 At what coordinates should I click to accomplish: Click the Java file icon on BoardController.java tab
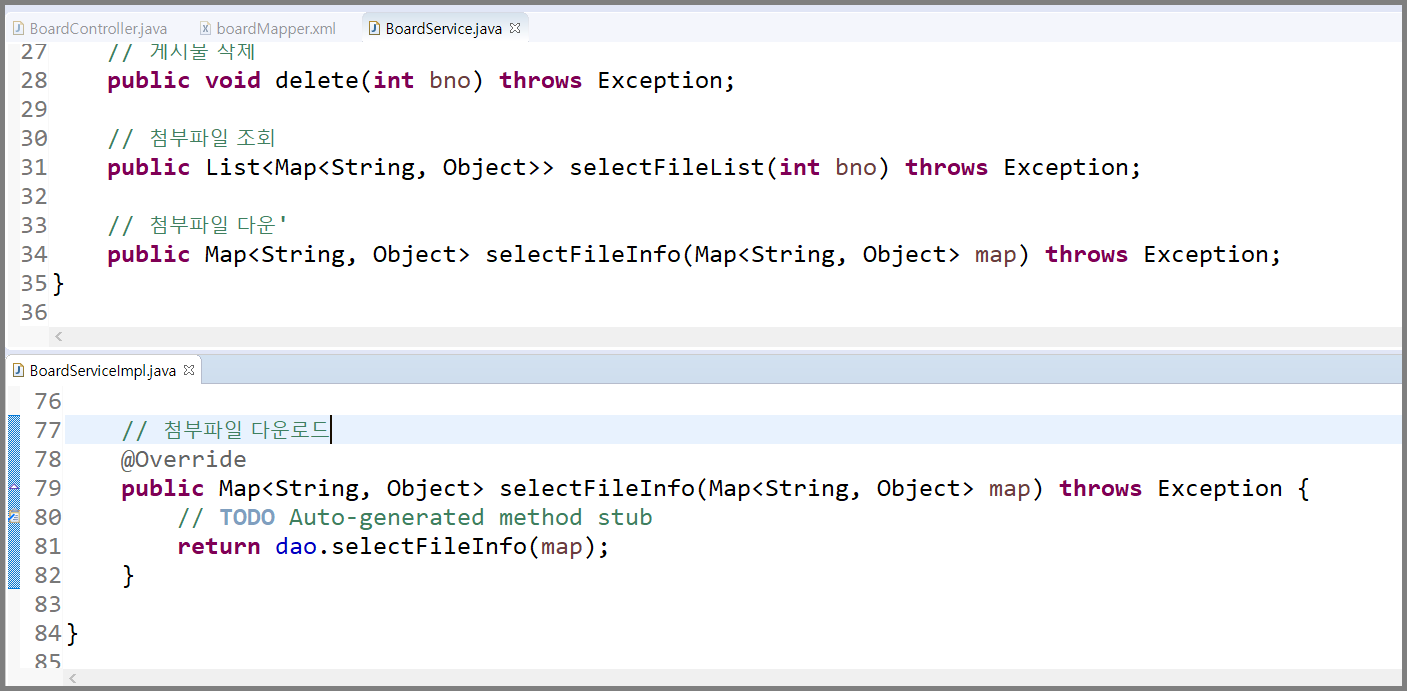(18, 29)
